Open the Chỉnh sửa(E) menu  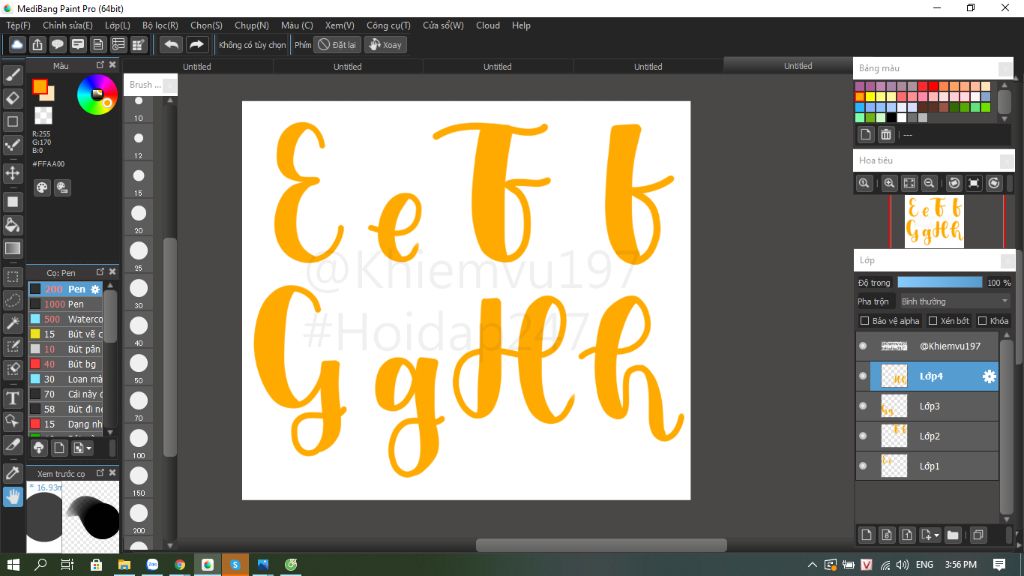pyautogui.click(x=67, y=25)
